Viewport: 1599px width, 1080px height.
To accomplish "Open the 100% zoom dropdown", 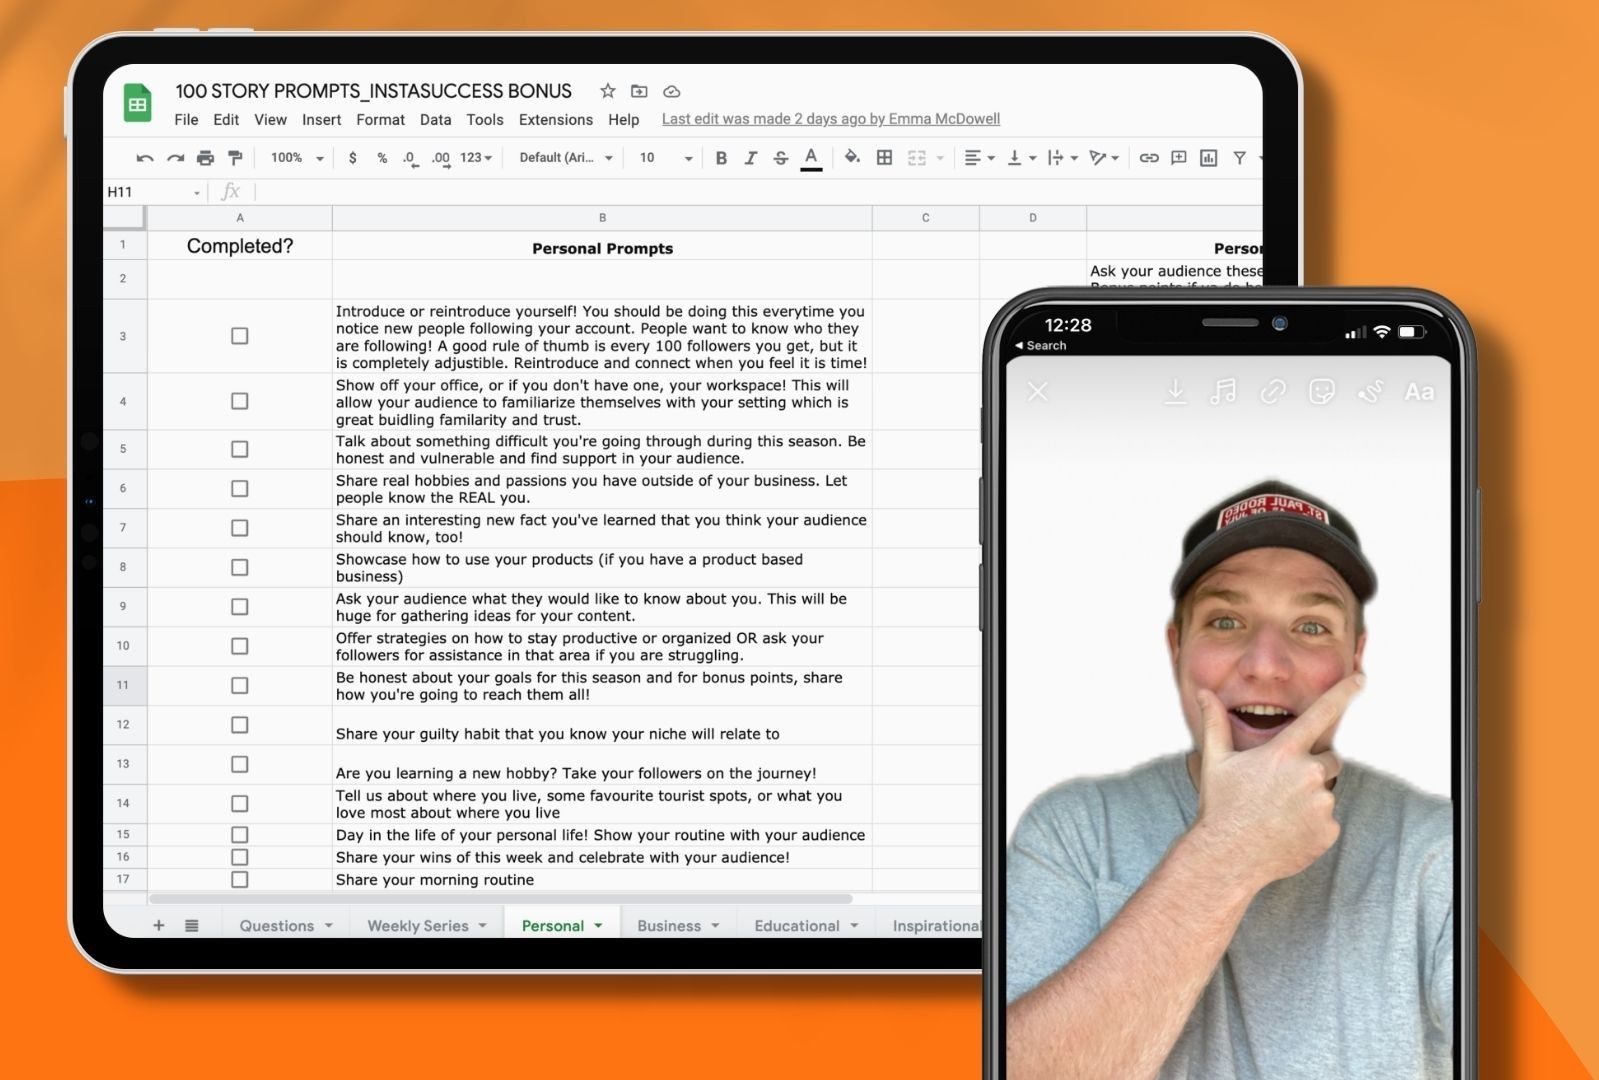I will click(297, 158).
